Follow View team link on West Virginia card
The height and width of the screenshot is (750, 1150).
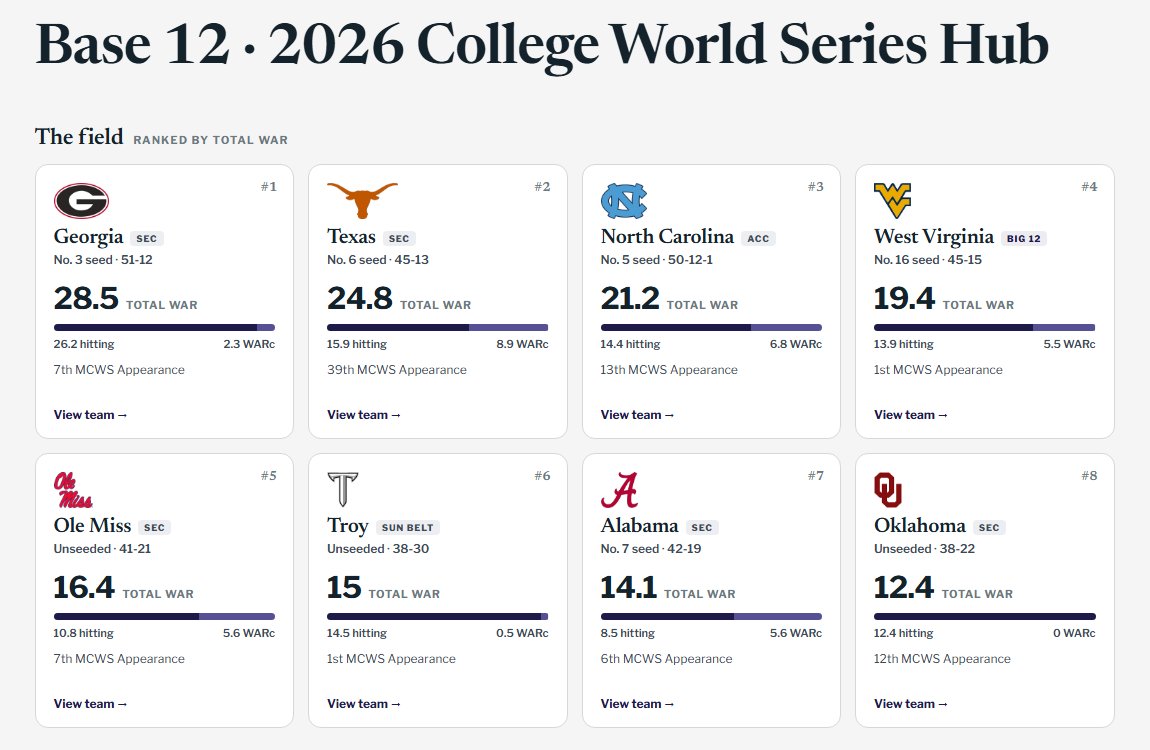coord(911,415)
